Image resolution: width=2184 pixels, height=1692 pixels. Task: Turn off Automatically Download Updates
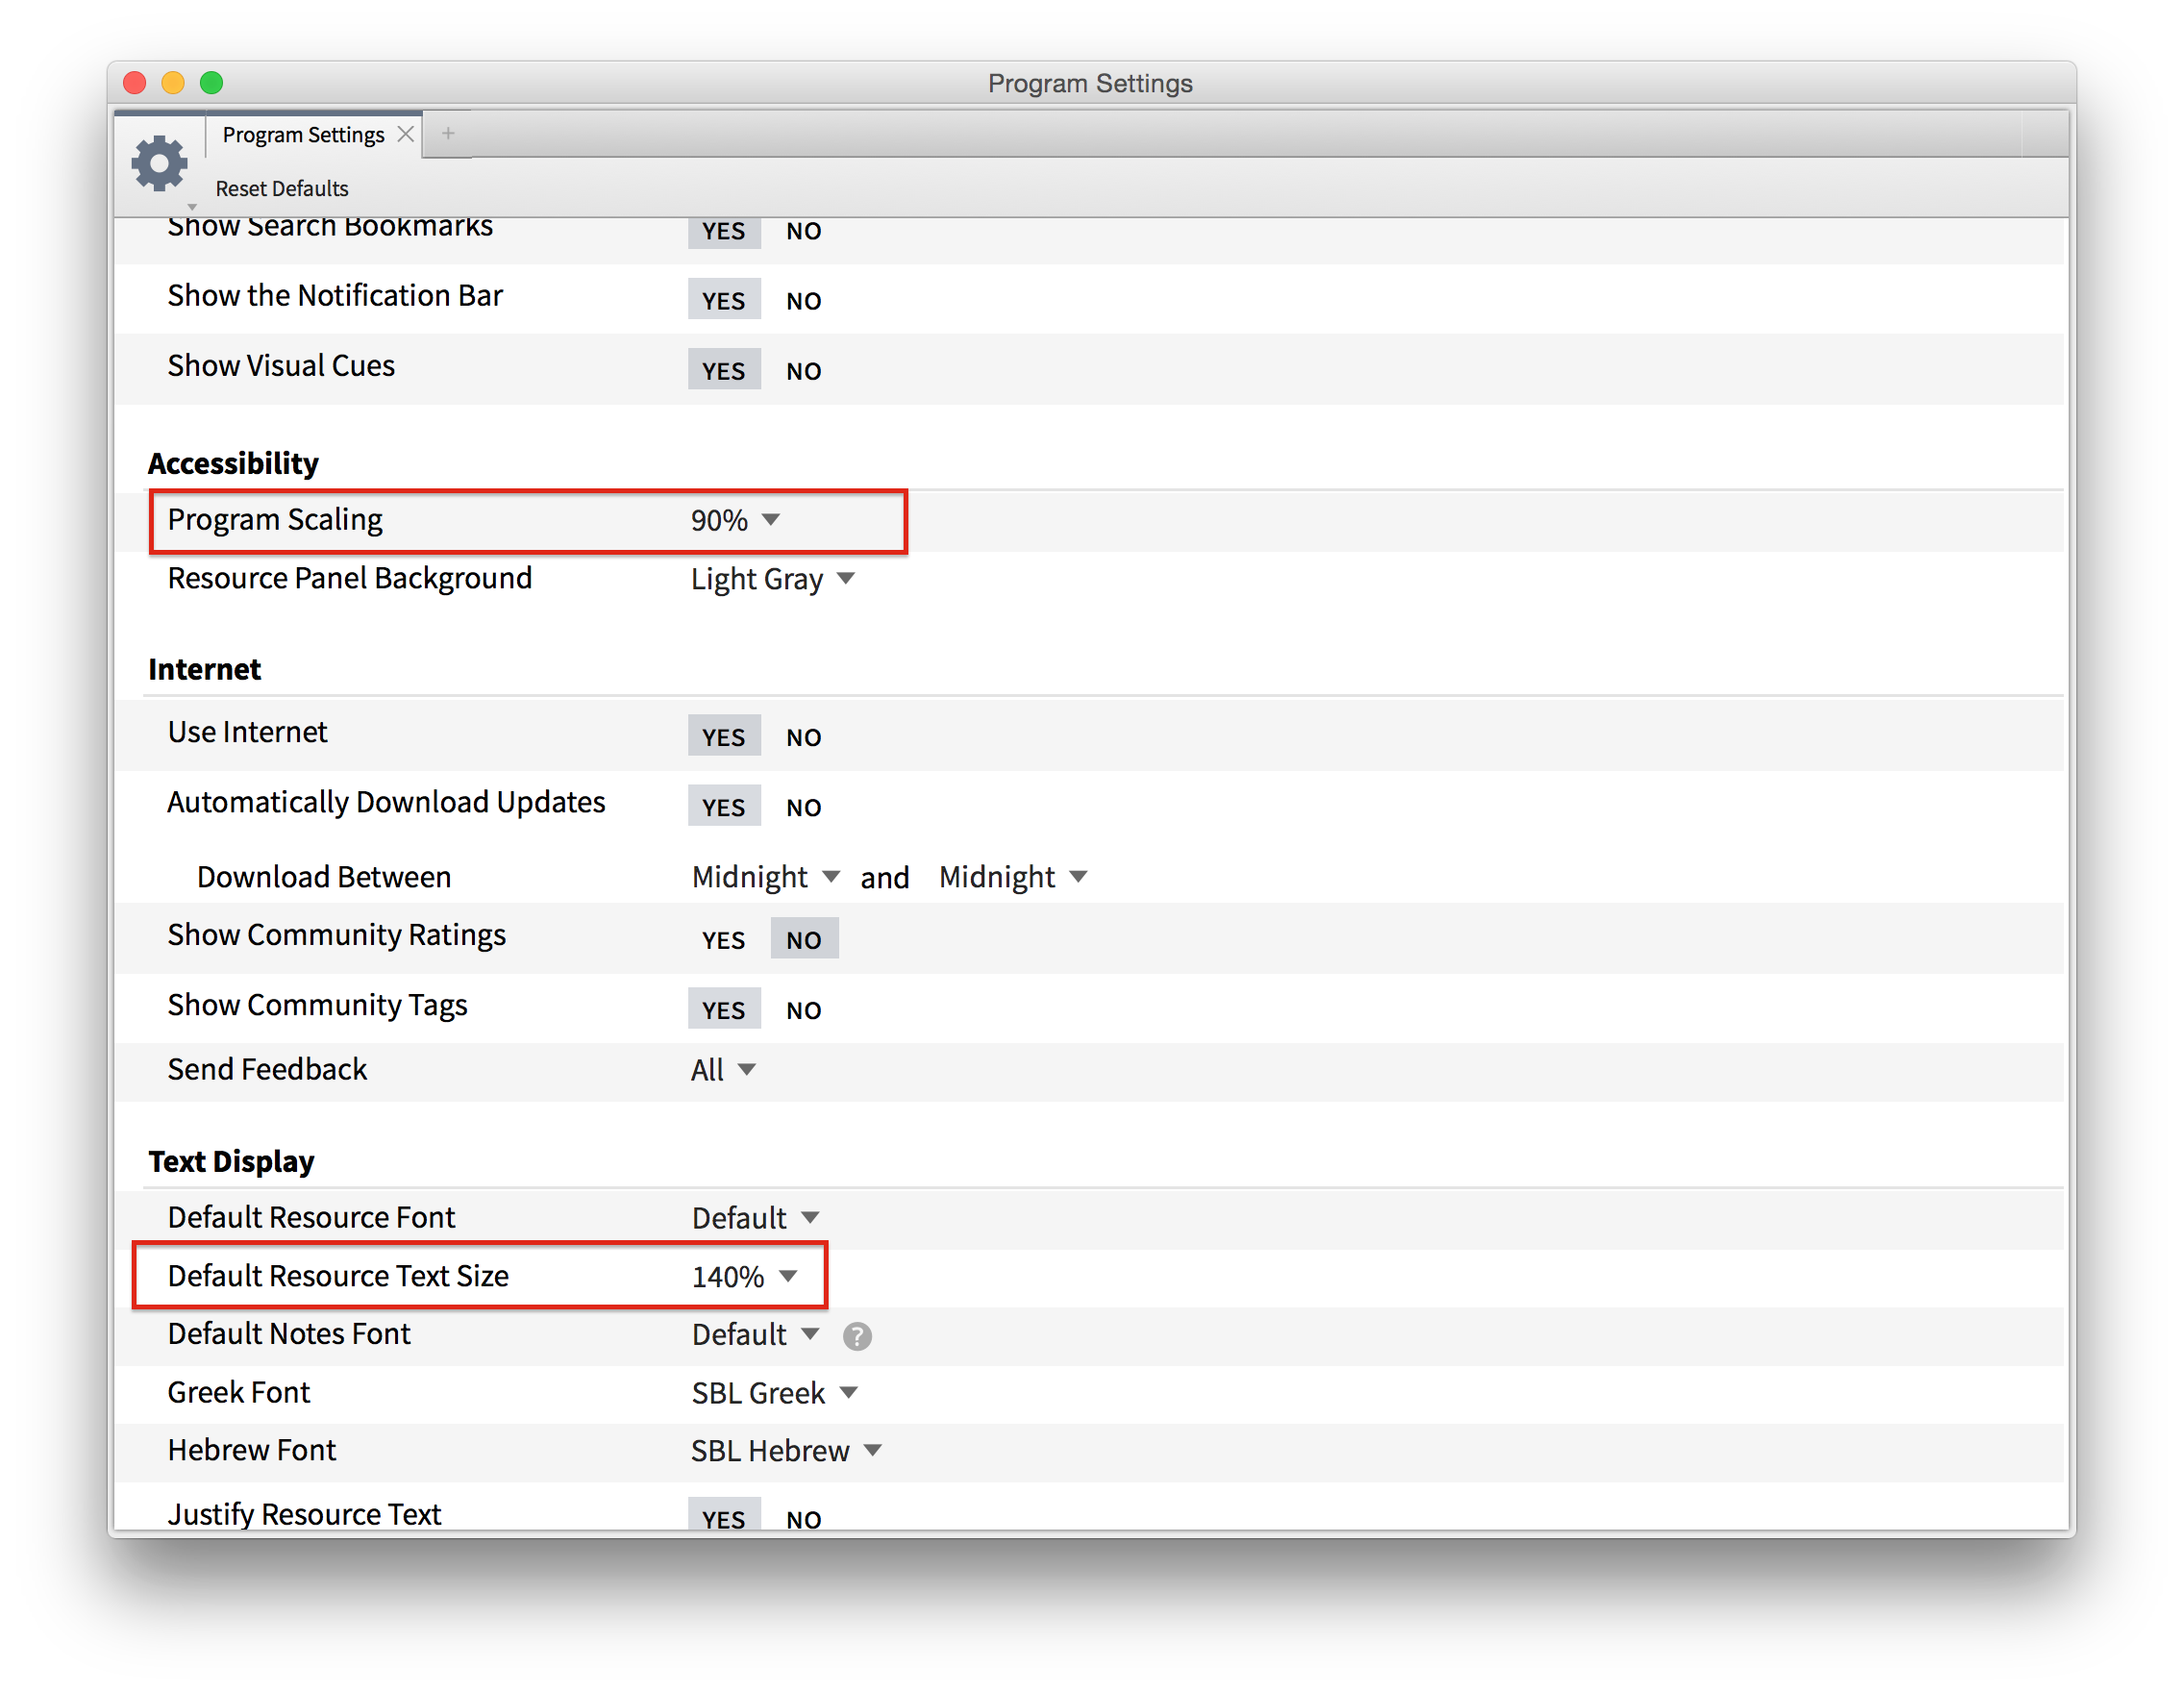tap(803, 807)
